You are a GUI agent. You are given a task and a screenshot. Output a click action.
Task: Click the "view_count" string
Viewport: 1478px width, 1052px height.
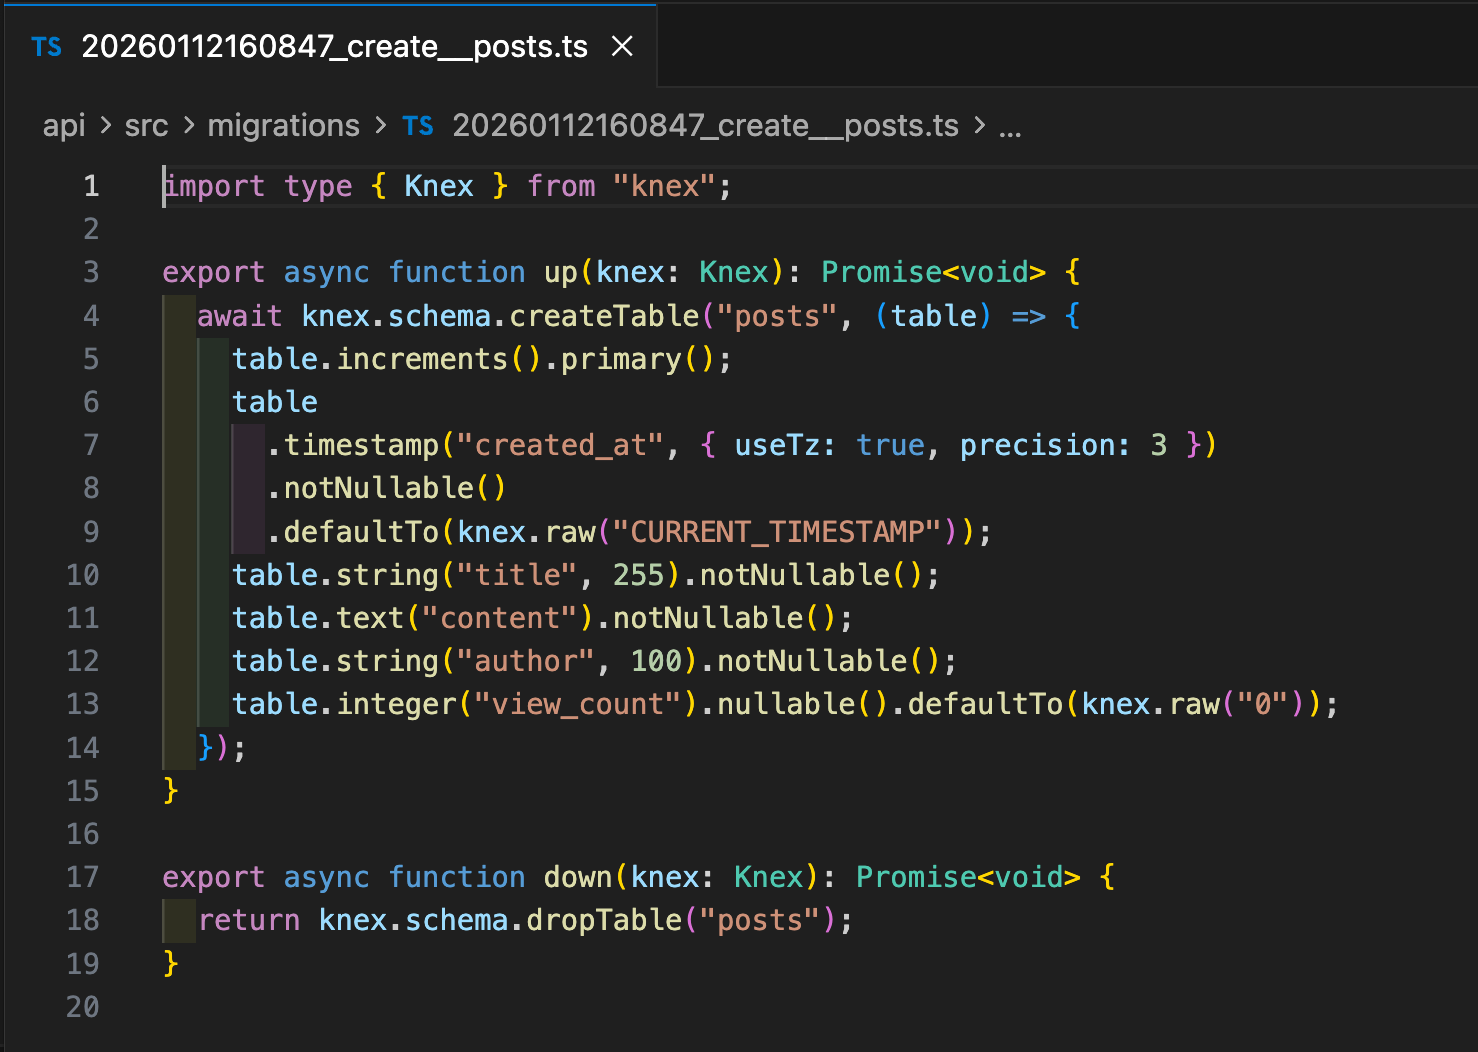tap(578, 704)
